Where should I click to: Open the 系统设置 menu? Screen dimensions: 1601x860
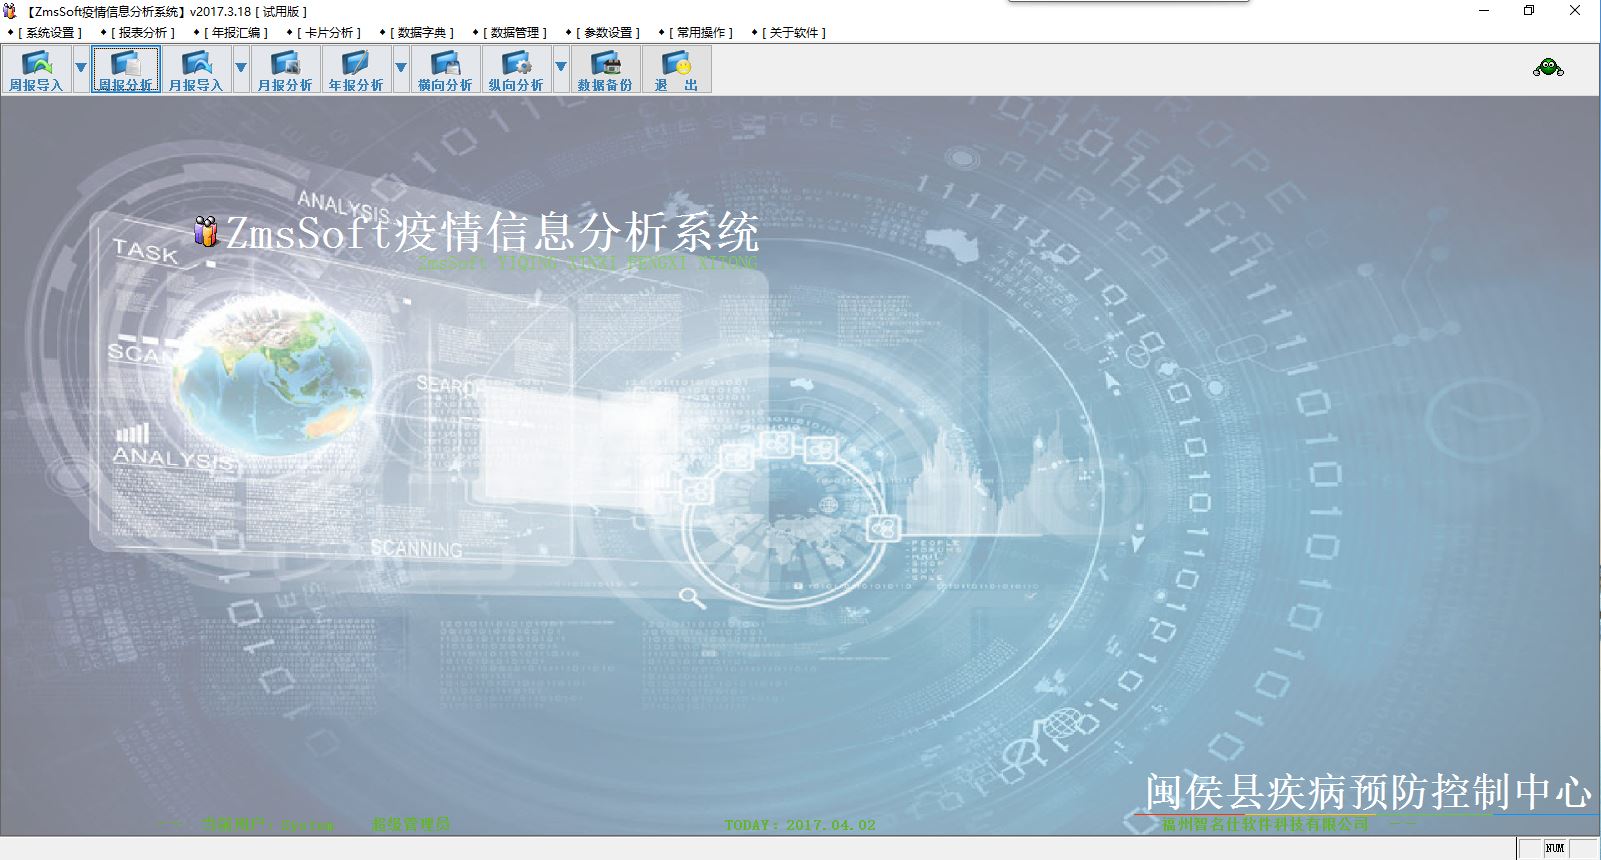coord(45,33)
